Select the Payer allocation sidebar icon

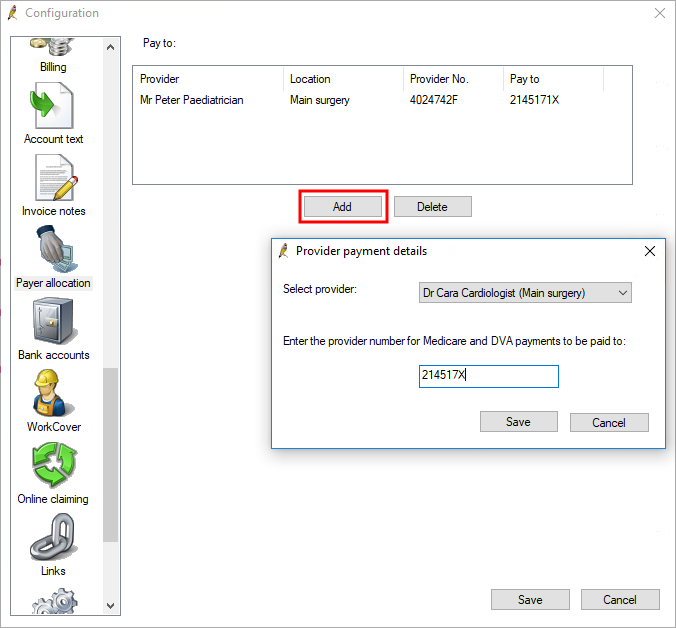[x=55, y=249]
